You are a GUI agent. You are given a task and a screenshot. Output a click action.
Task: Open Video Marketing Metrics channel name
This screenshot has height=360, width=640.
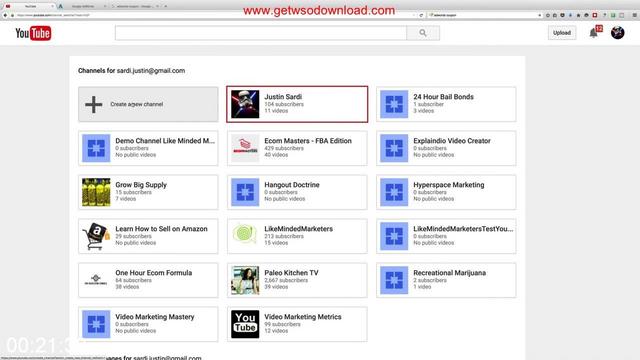302,317
